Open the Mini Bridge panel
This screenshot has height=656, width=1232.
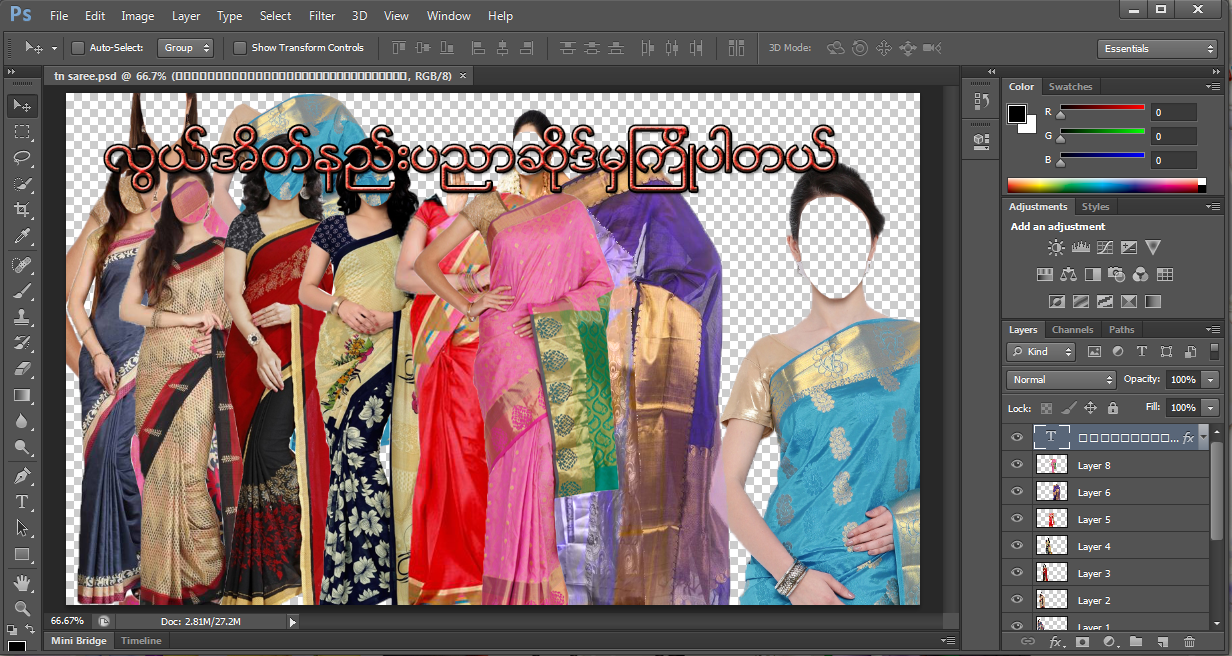tap(78, 640)
